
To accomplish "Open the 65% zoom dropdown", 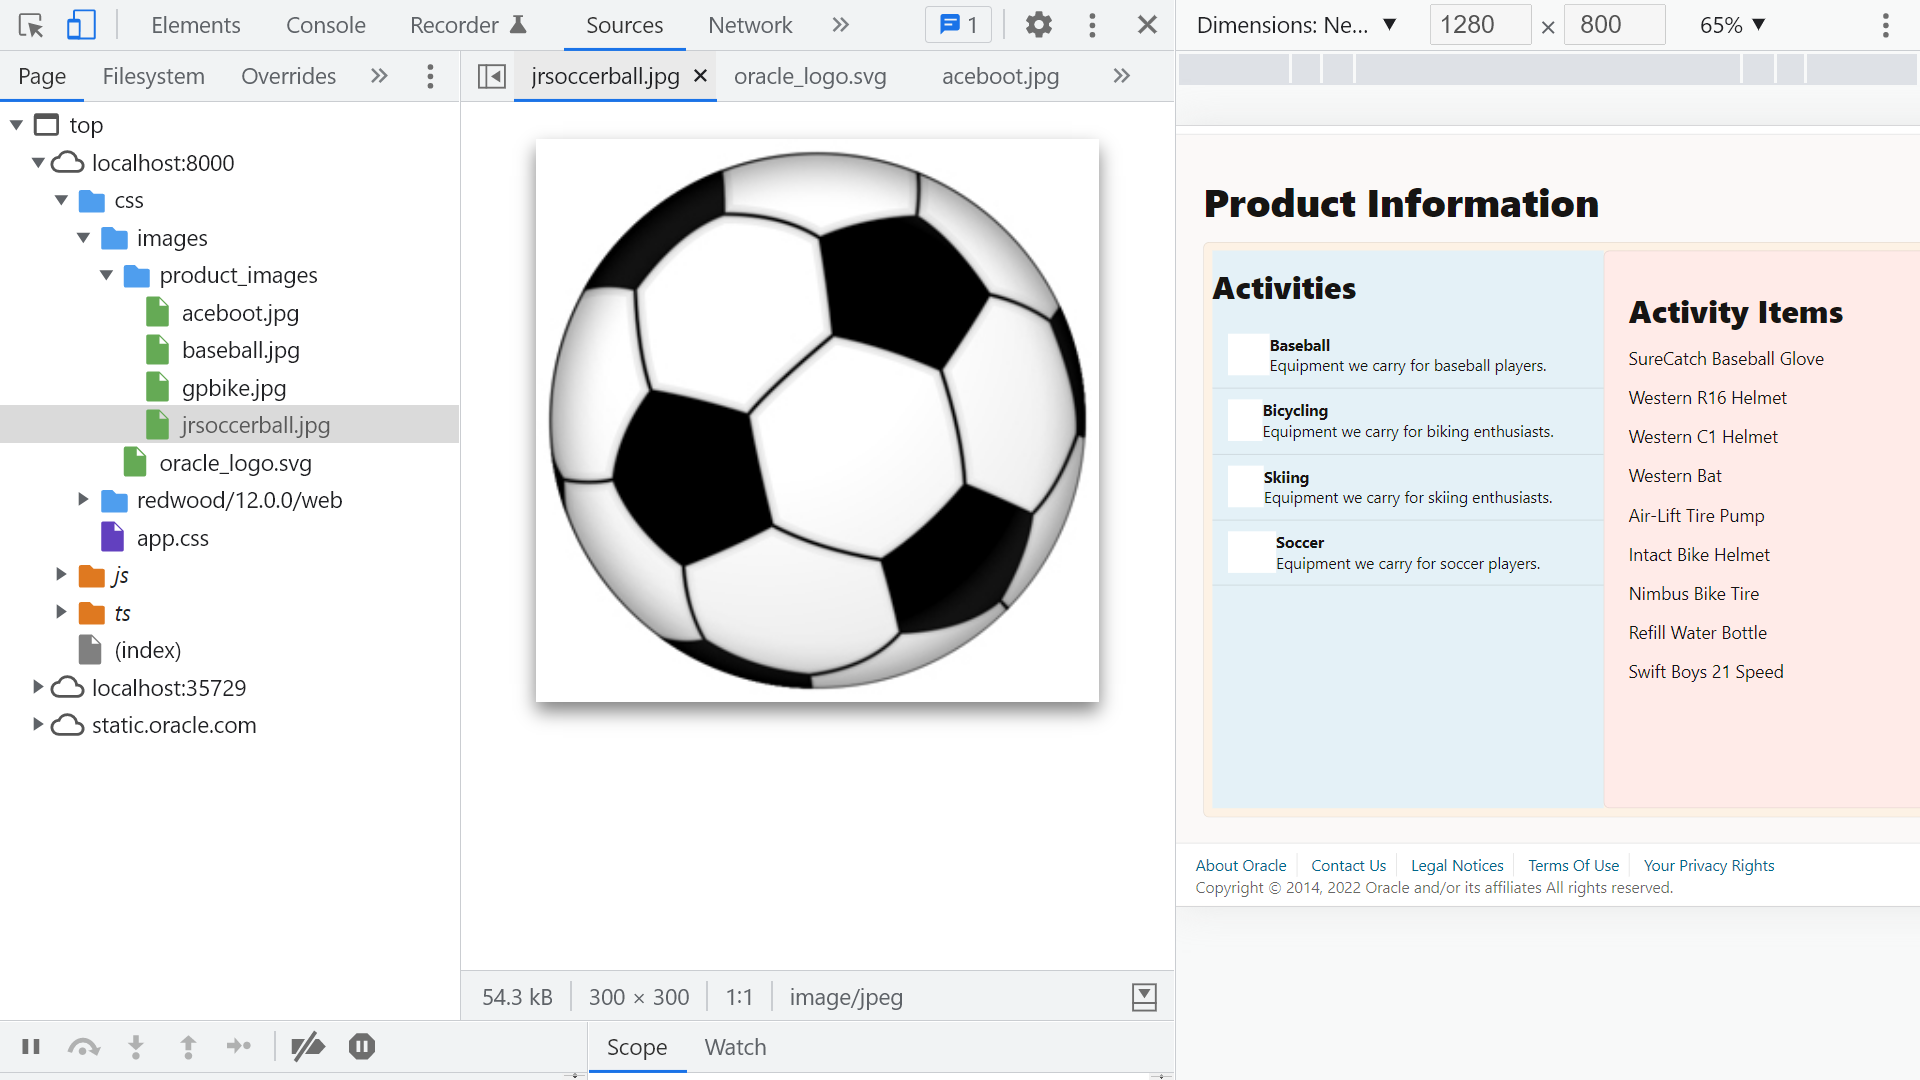I will [x=1732, y=25].
